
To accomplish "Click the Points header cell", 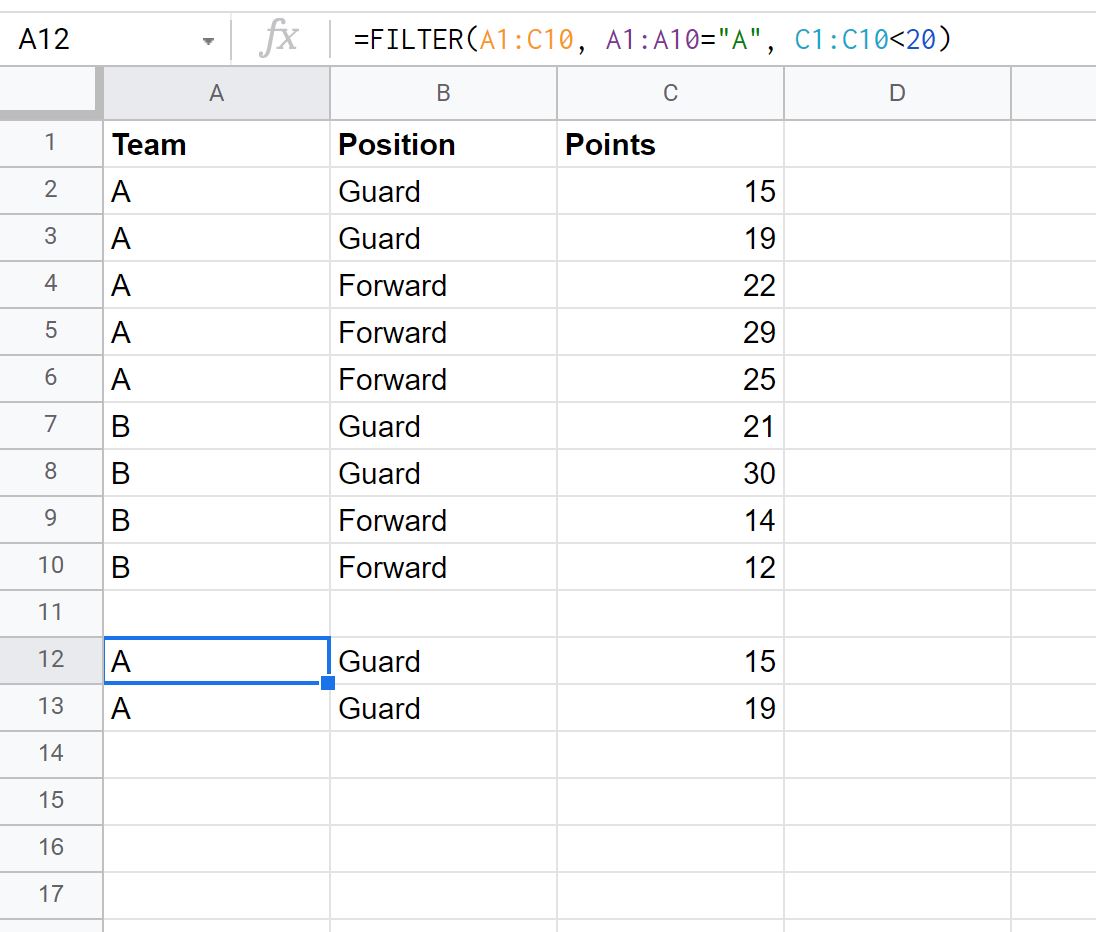I will [670, 144].
